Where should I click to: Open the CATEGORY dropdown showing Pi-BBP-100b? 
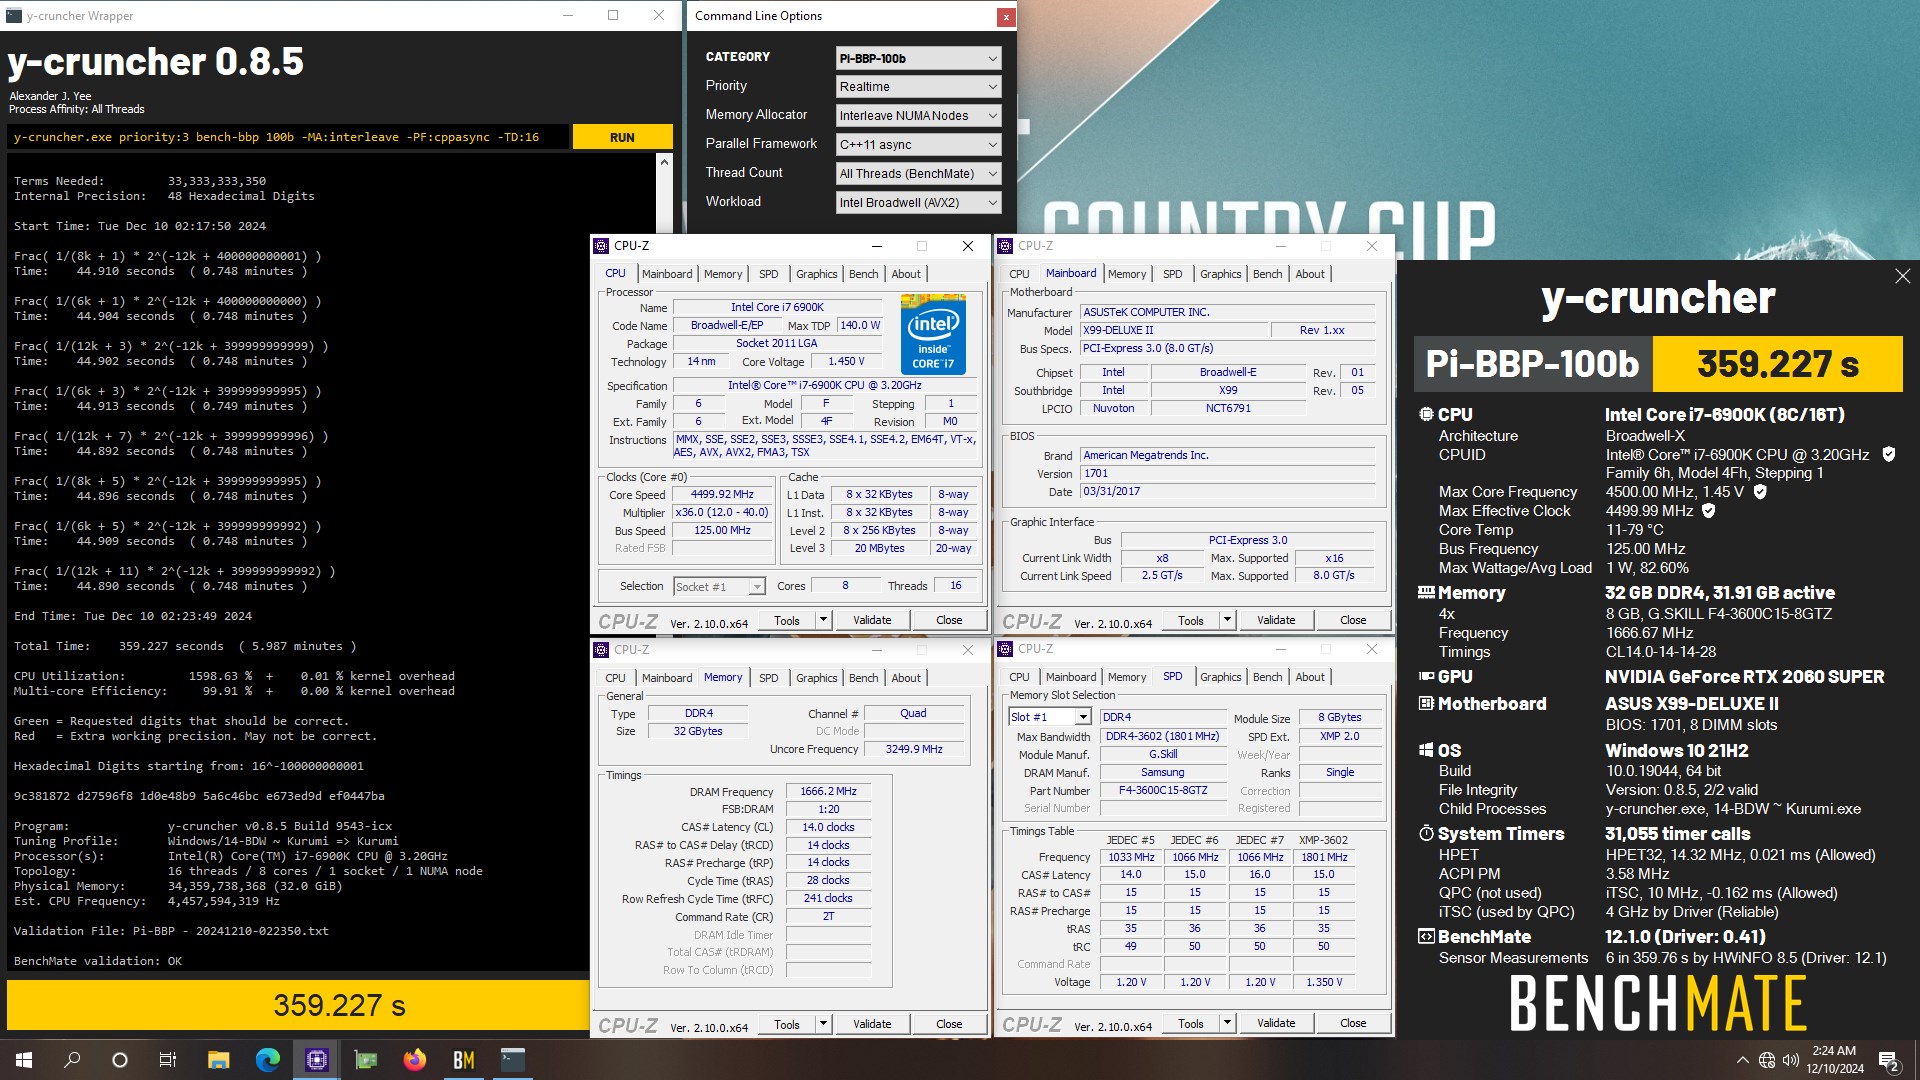coord(918,58)
